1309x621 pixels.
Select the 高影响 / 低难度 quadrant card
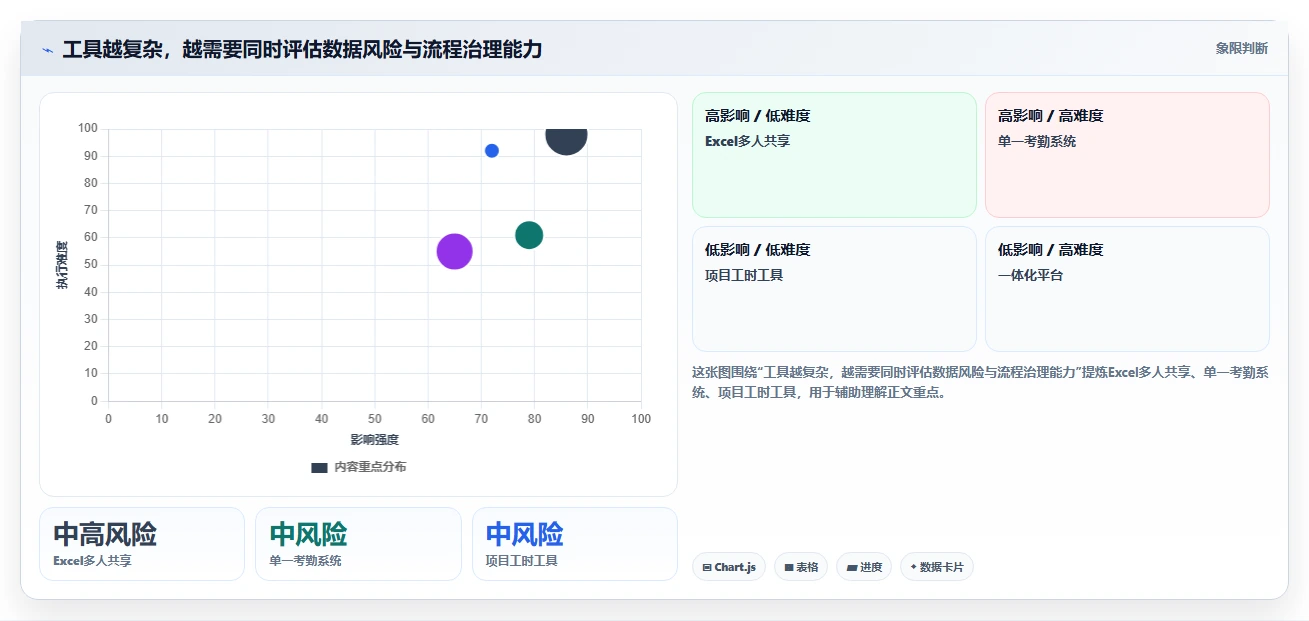[x=834, y=155]
